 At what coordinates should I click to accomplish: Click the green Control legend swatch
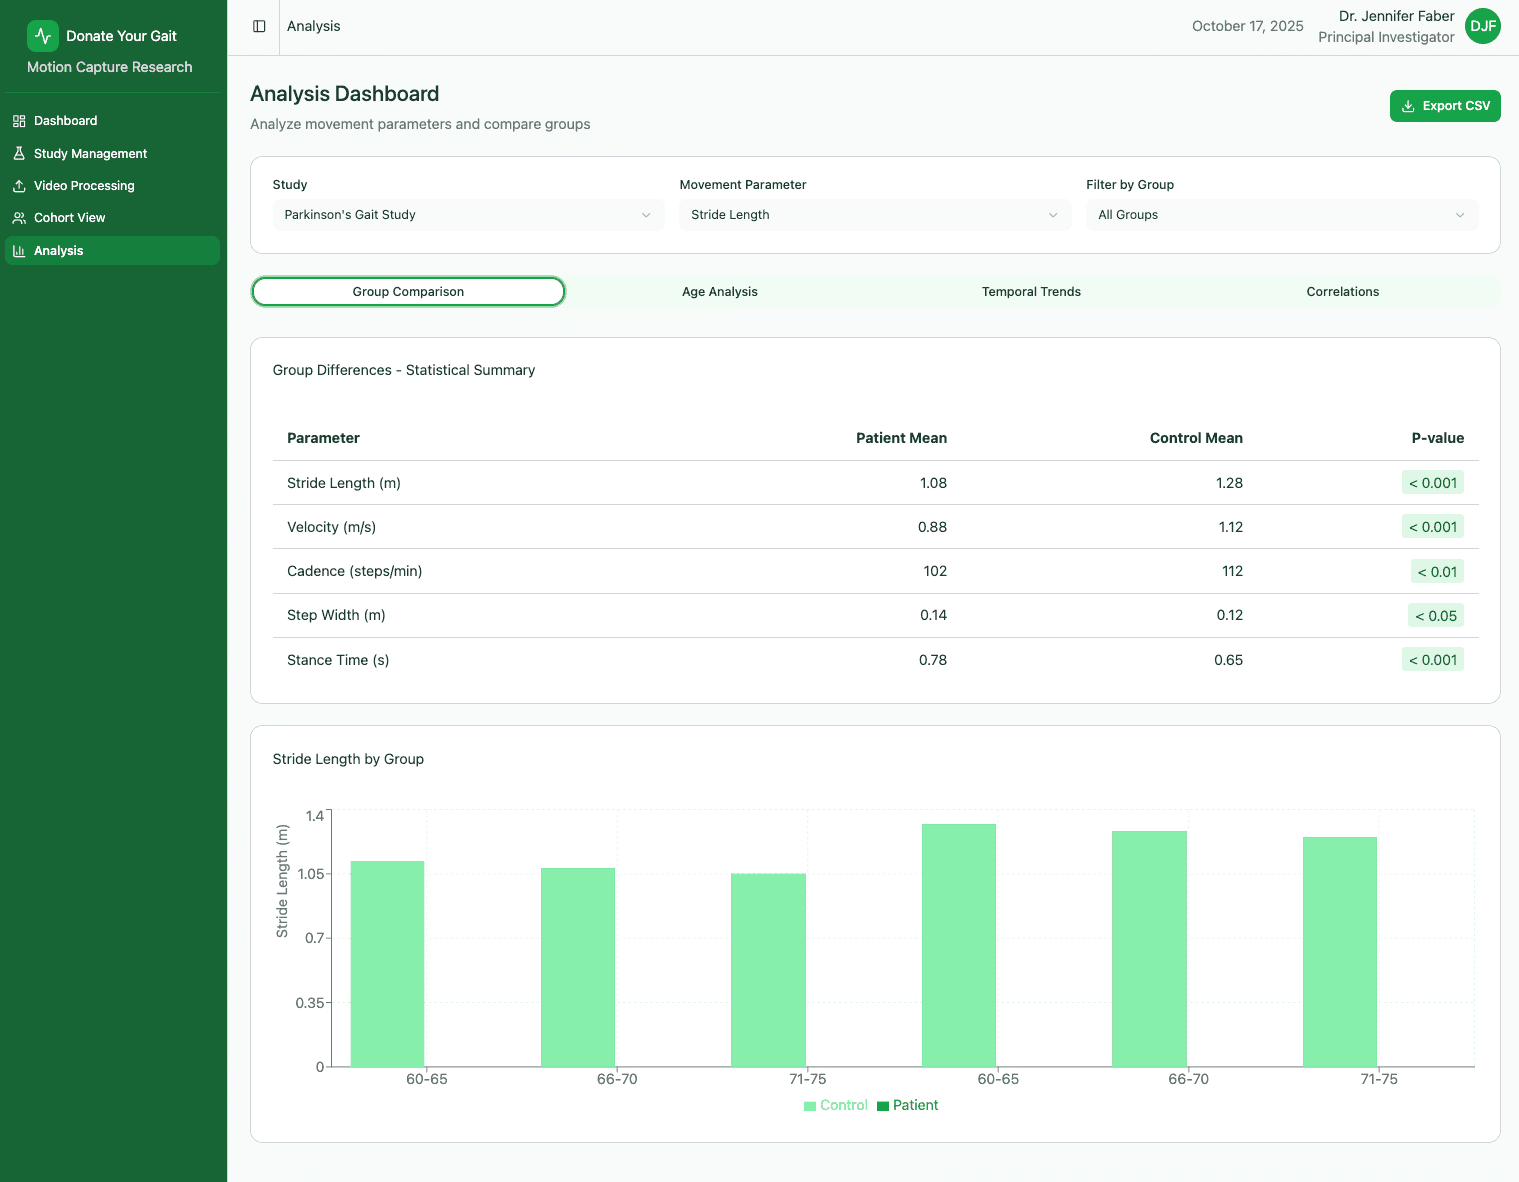point(808,1105)
